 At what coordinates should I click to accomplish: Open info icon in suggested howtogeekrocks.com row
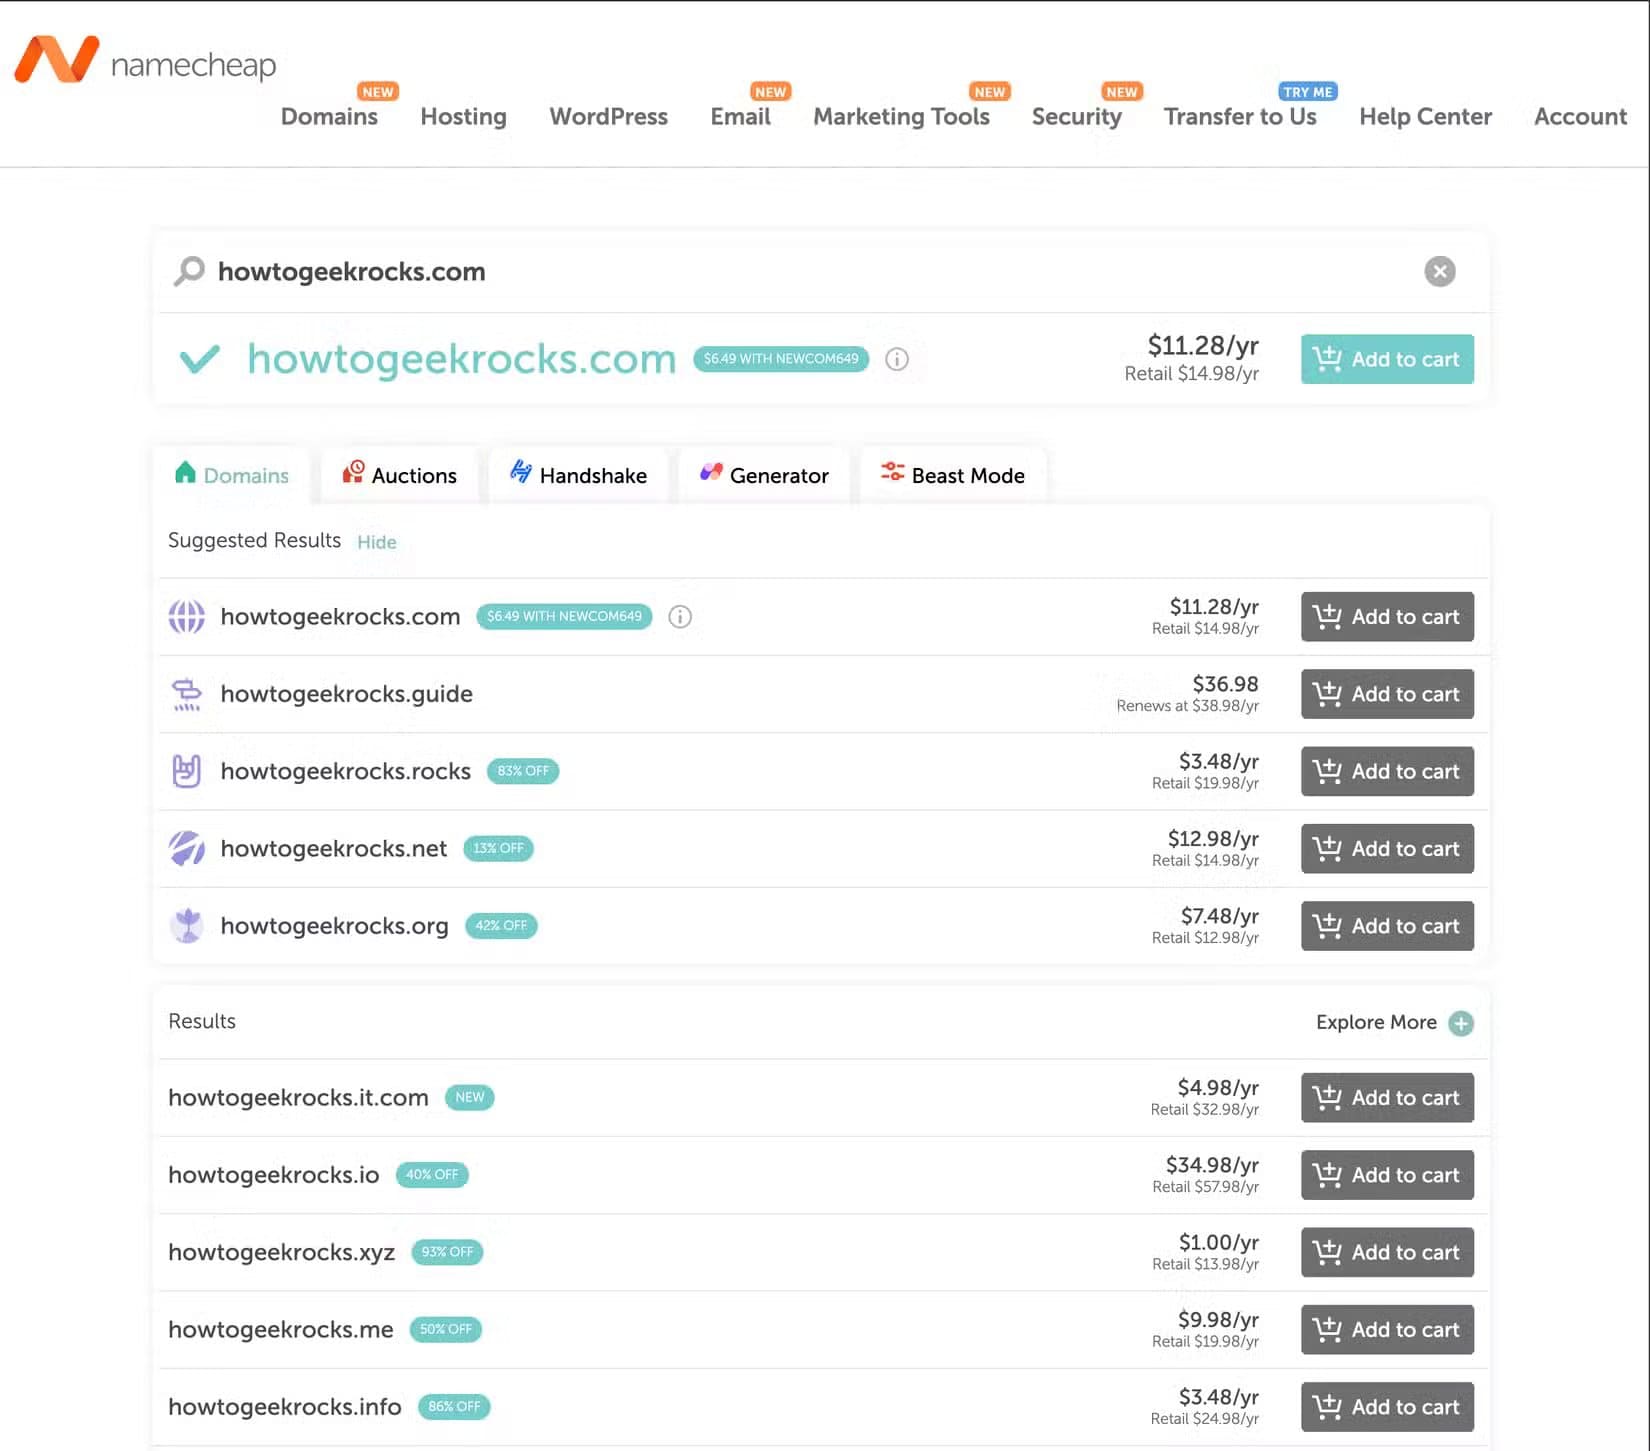680,617
